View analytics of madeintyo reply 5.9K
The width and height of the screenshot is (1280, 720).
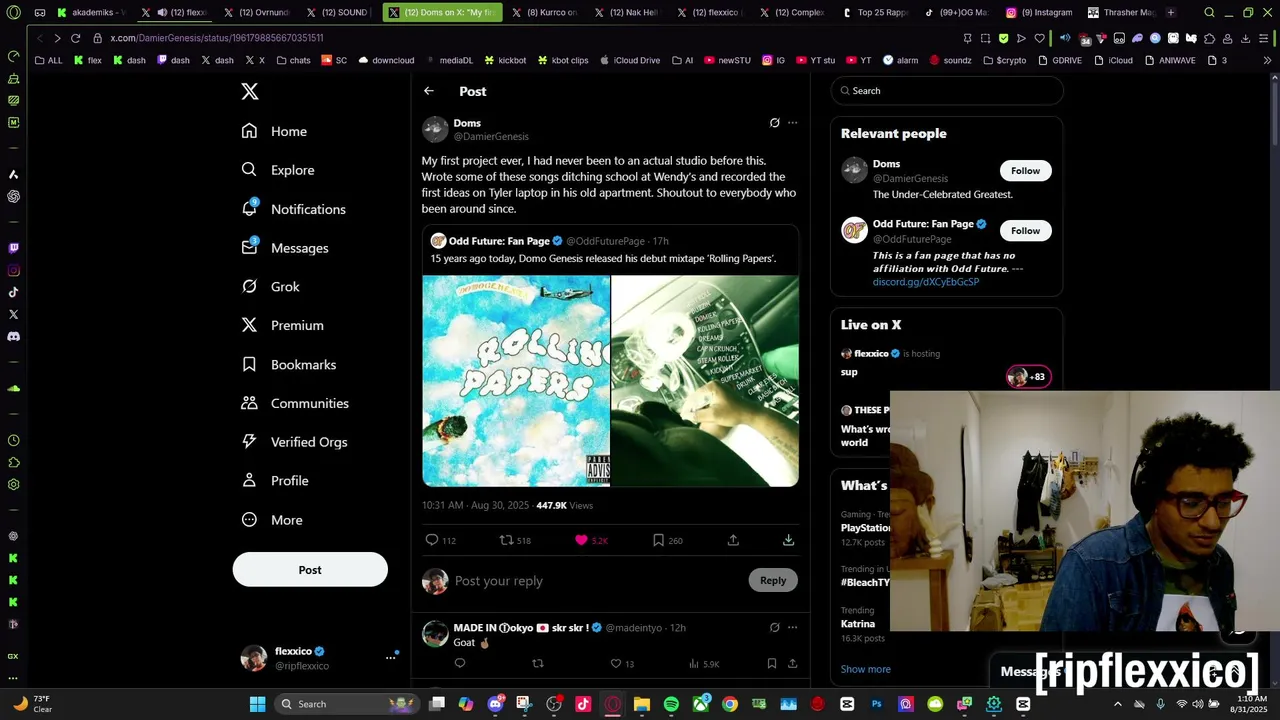[704, 663]
